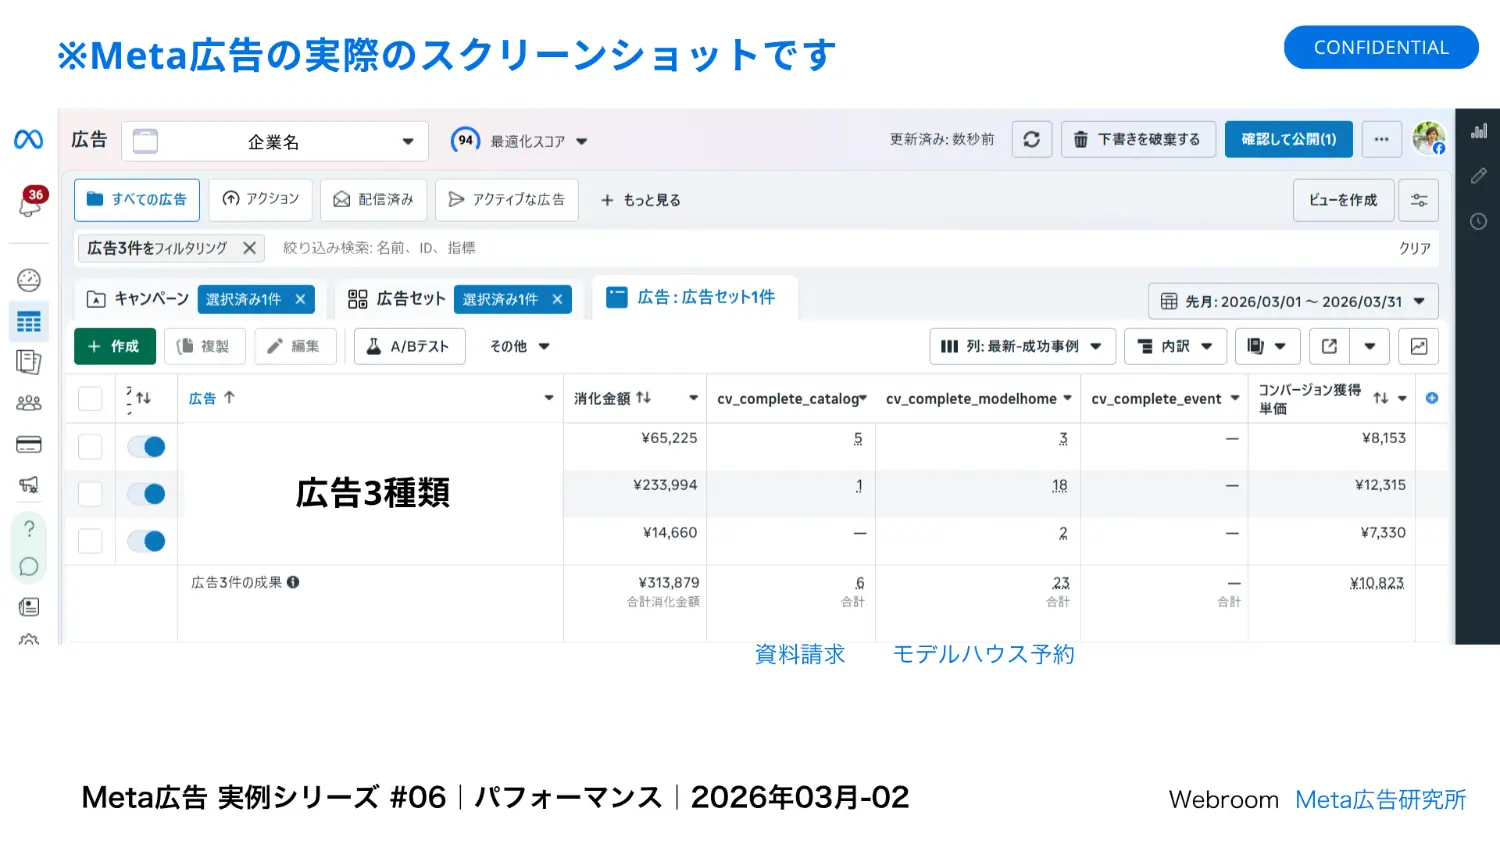Viewport: 1500px width, 844px height.
Task: Switch to the 広告セット tab
Action: point(397,299)
